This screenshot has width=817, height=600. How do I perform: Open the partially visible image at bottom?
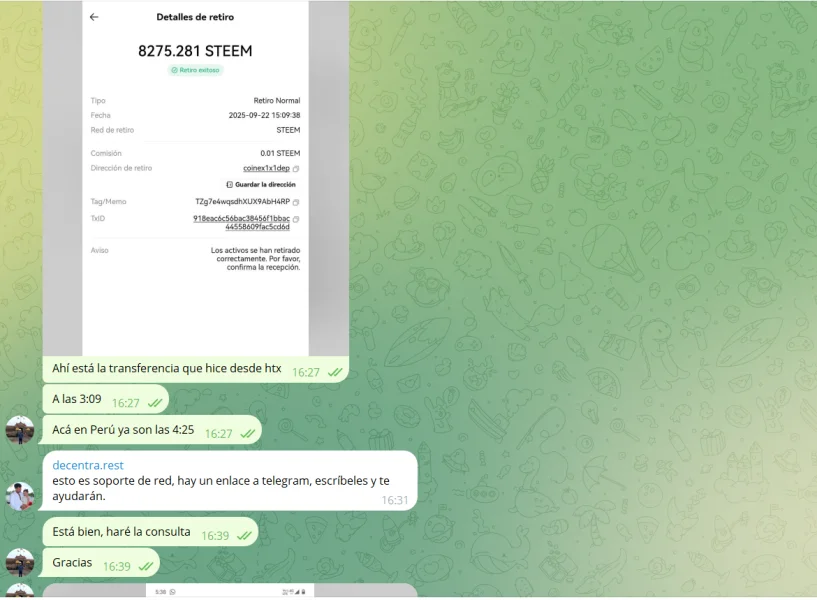230,591
